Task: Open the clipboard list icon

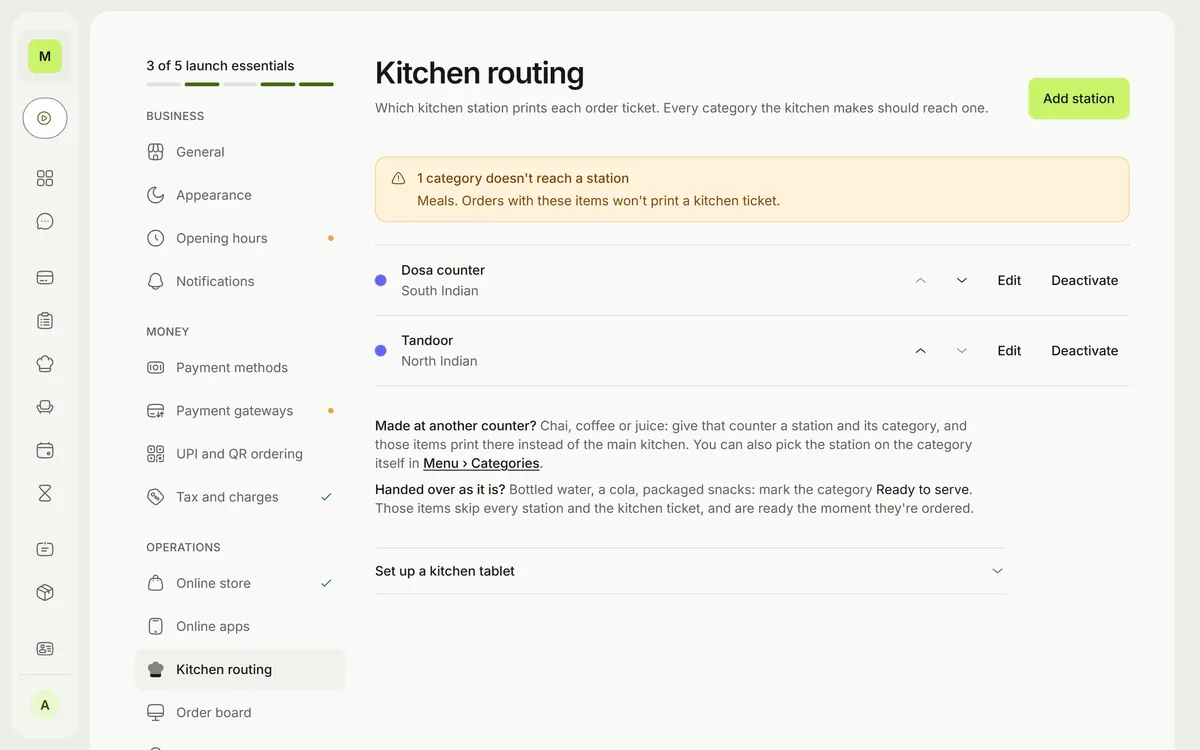Action: [x=45, y=321]
